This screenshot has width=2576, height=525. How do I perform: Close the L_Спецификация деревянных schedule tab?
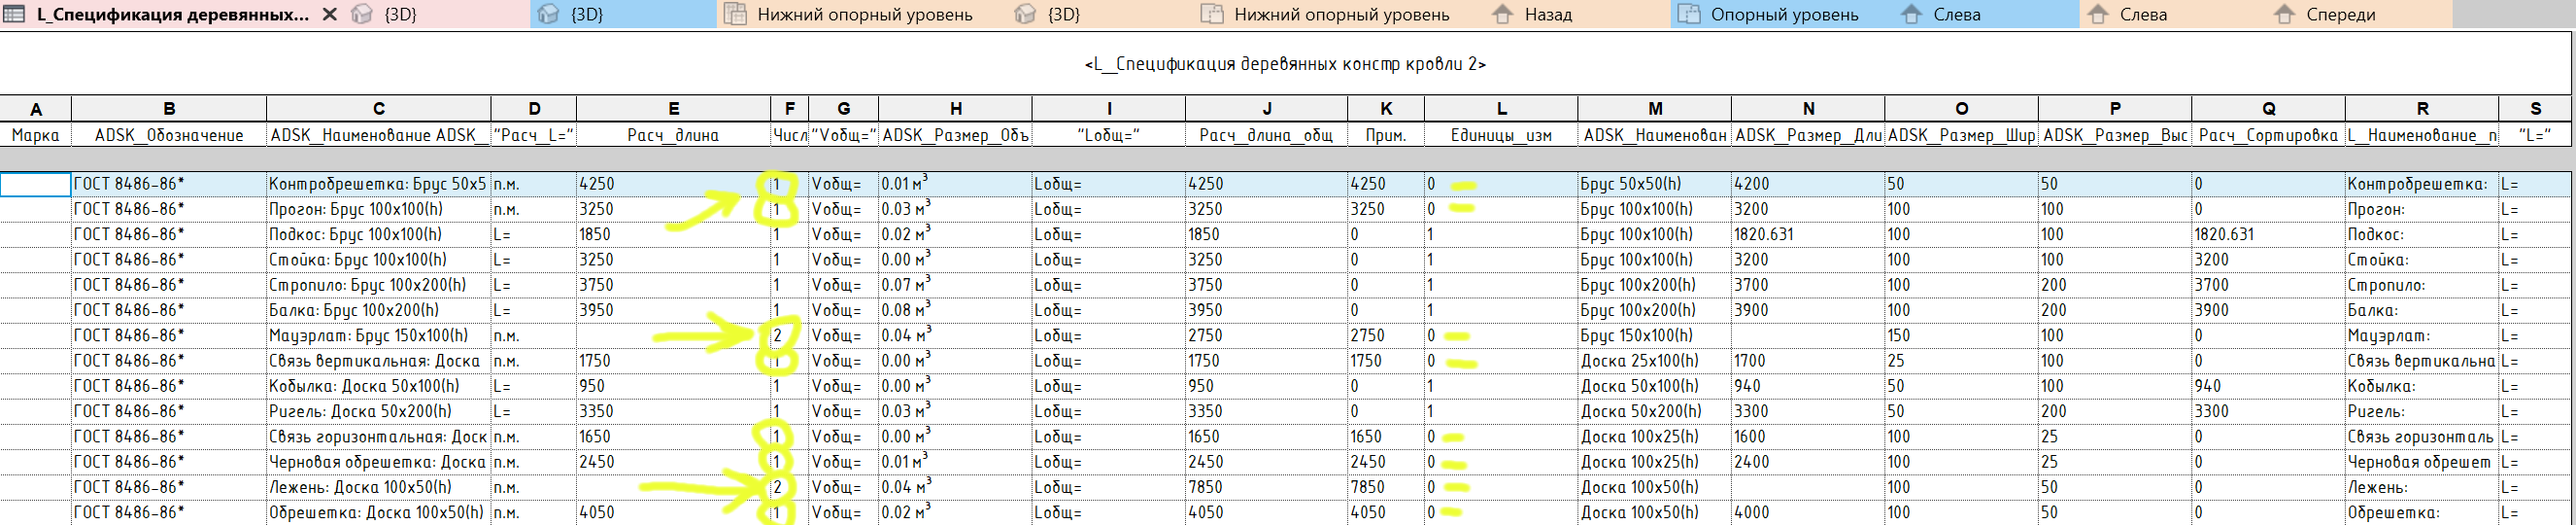pos(329,15)
